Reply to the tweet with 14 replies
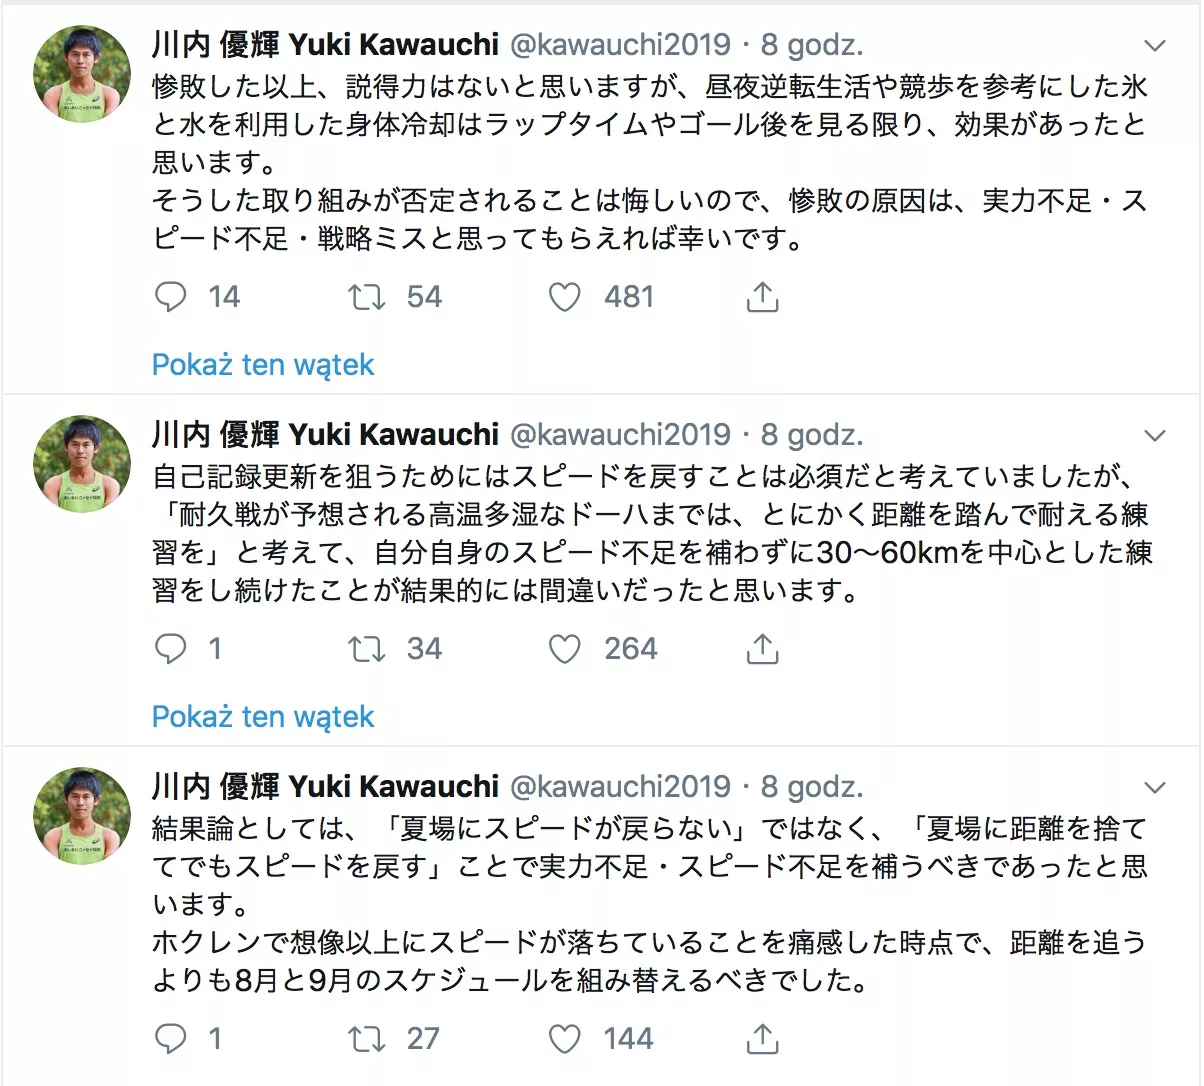 coord(171,297)
